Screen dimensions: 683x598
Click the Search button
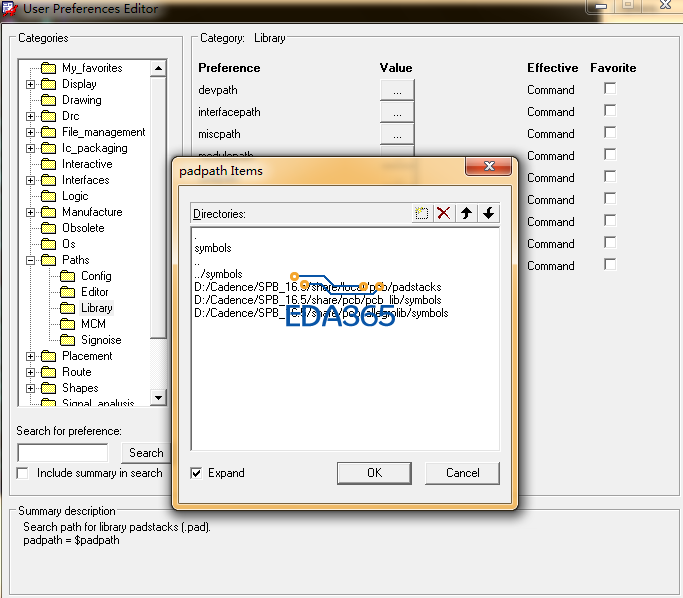[x=146, y=453]
